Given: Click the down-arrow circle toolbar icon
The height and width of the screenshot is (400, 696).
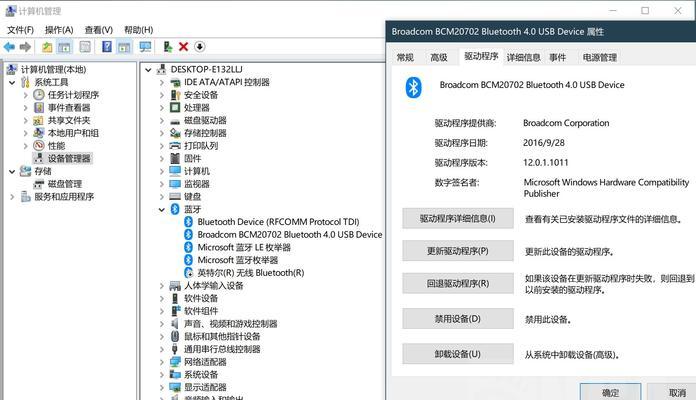Looking at the screenshot, I should [x=200, y=47].
